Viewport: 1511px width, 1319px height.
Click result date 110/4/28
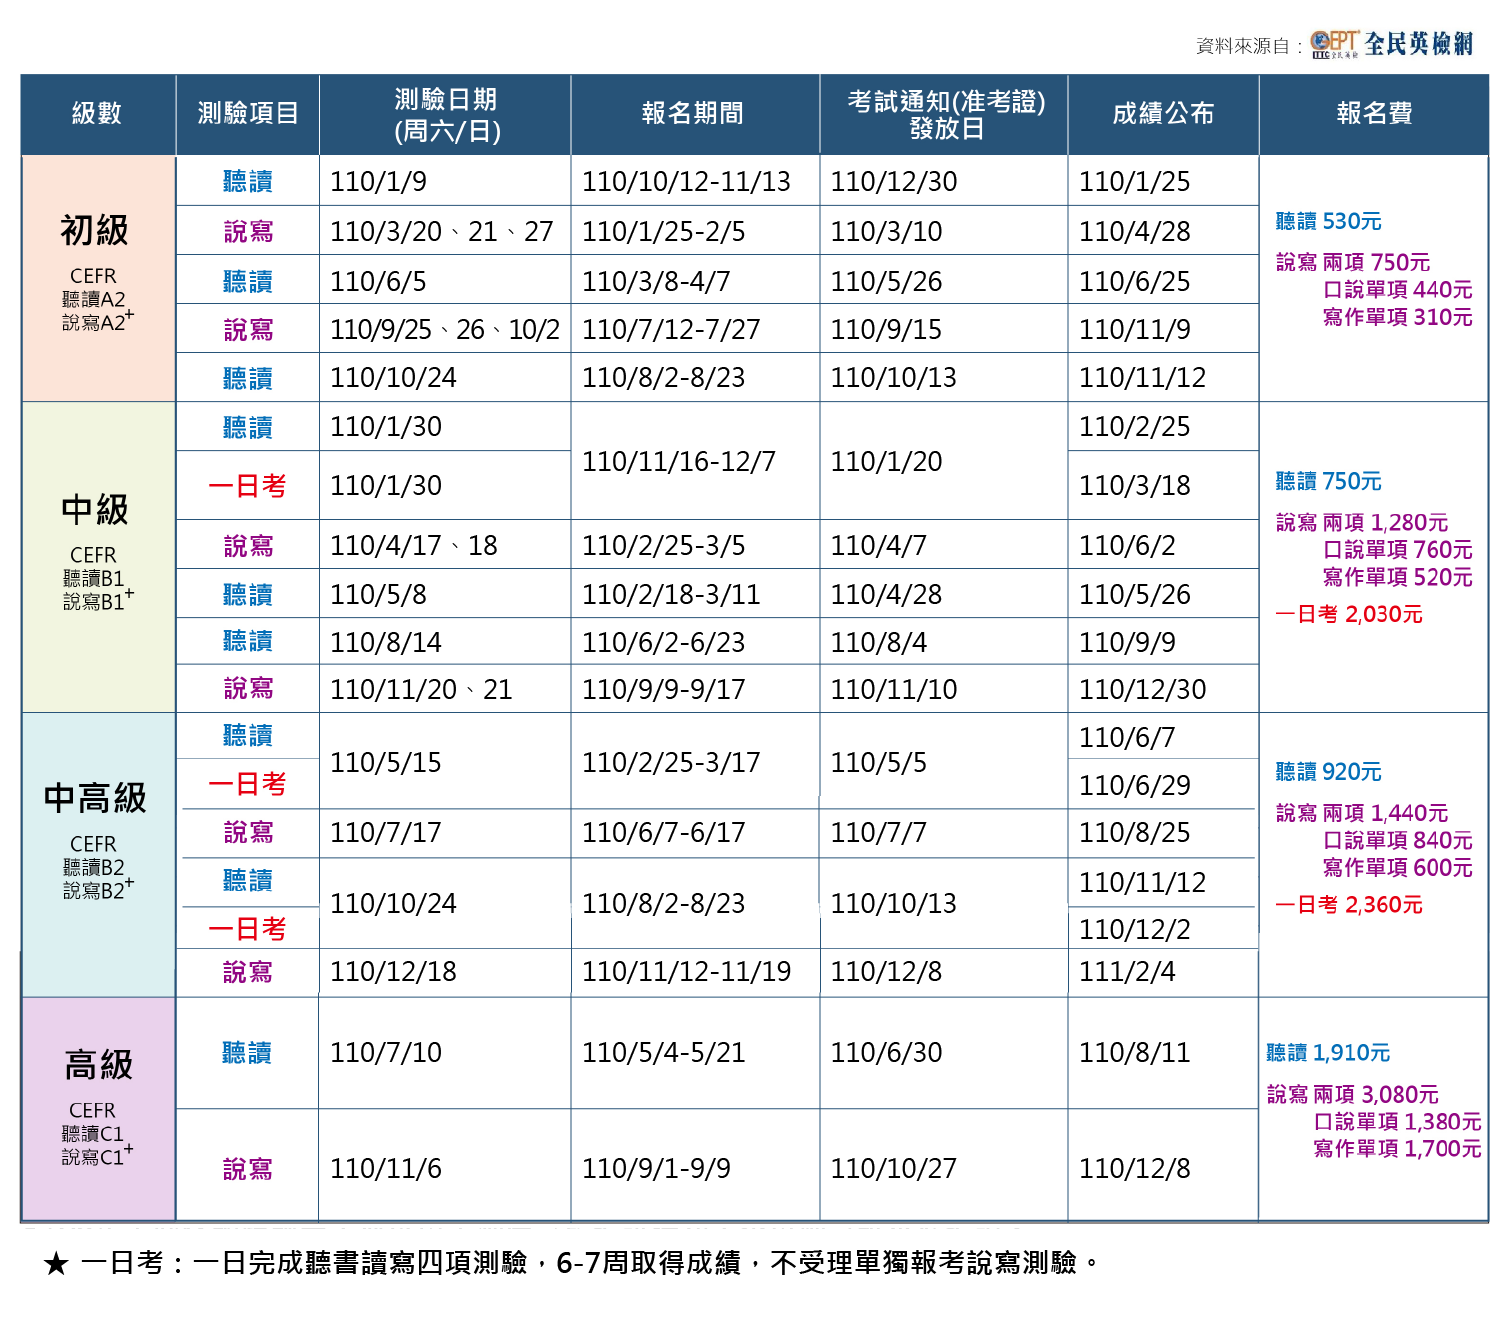[1134, 232]
